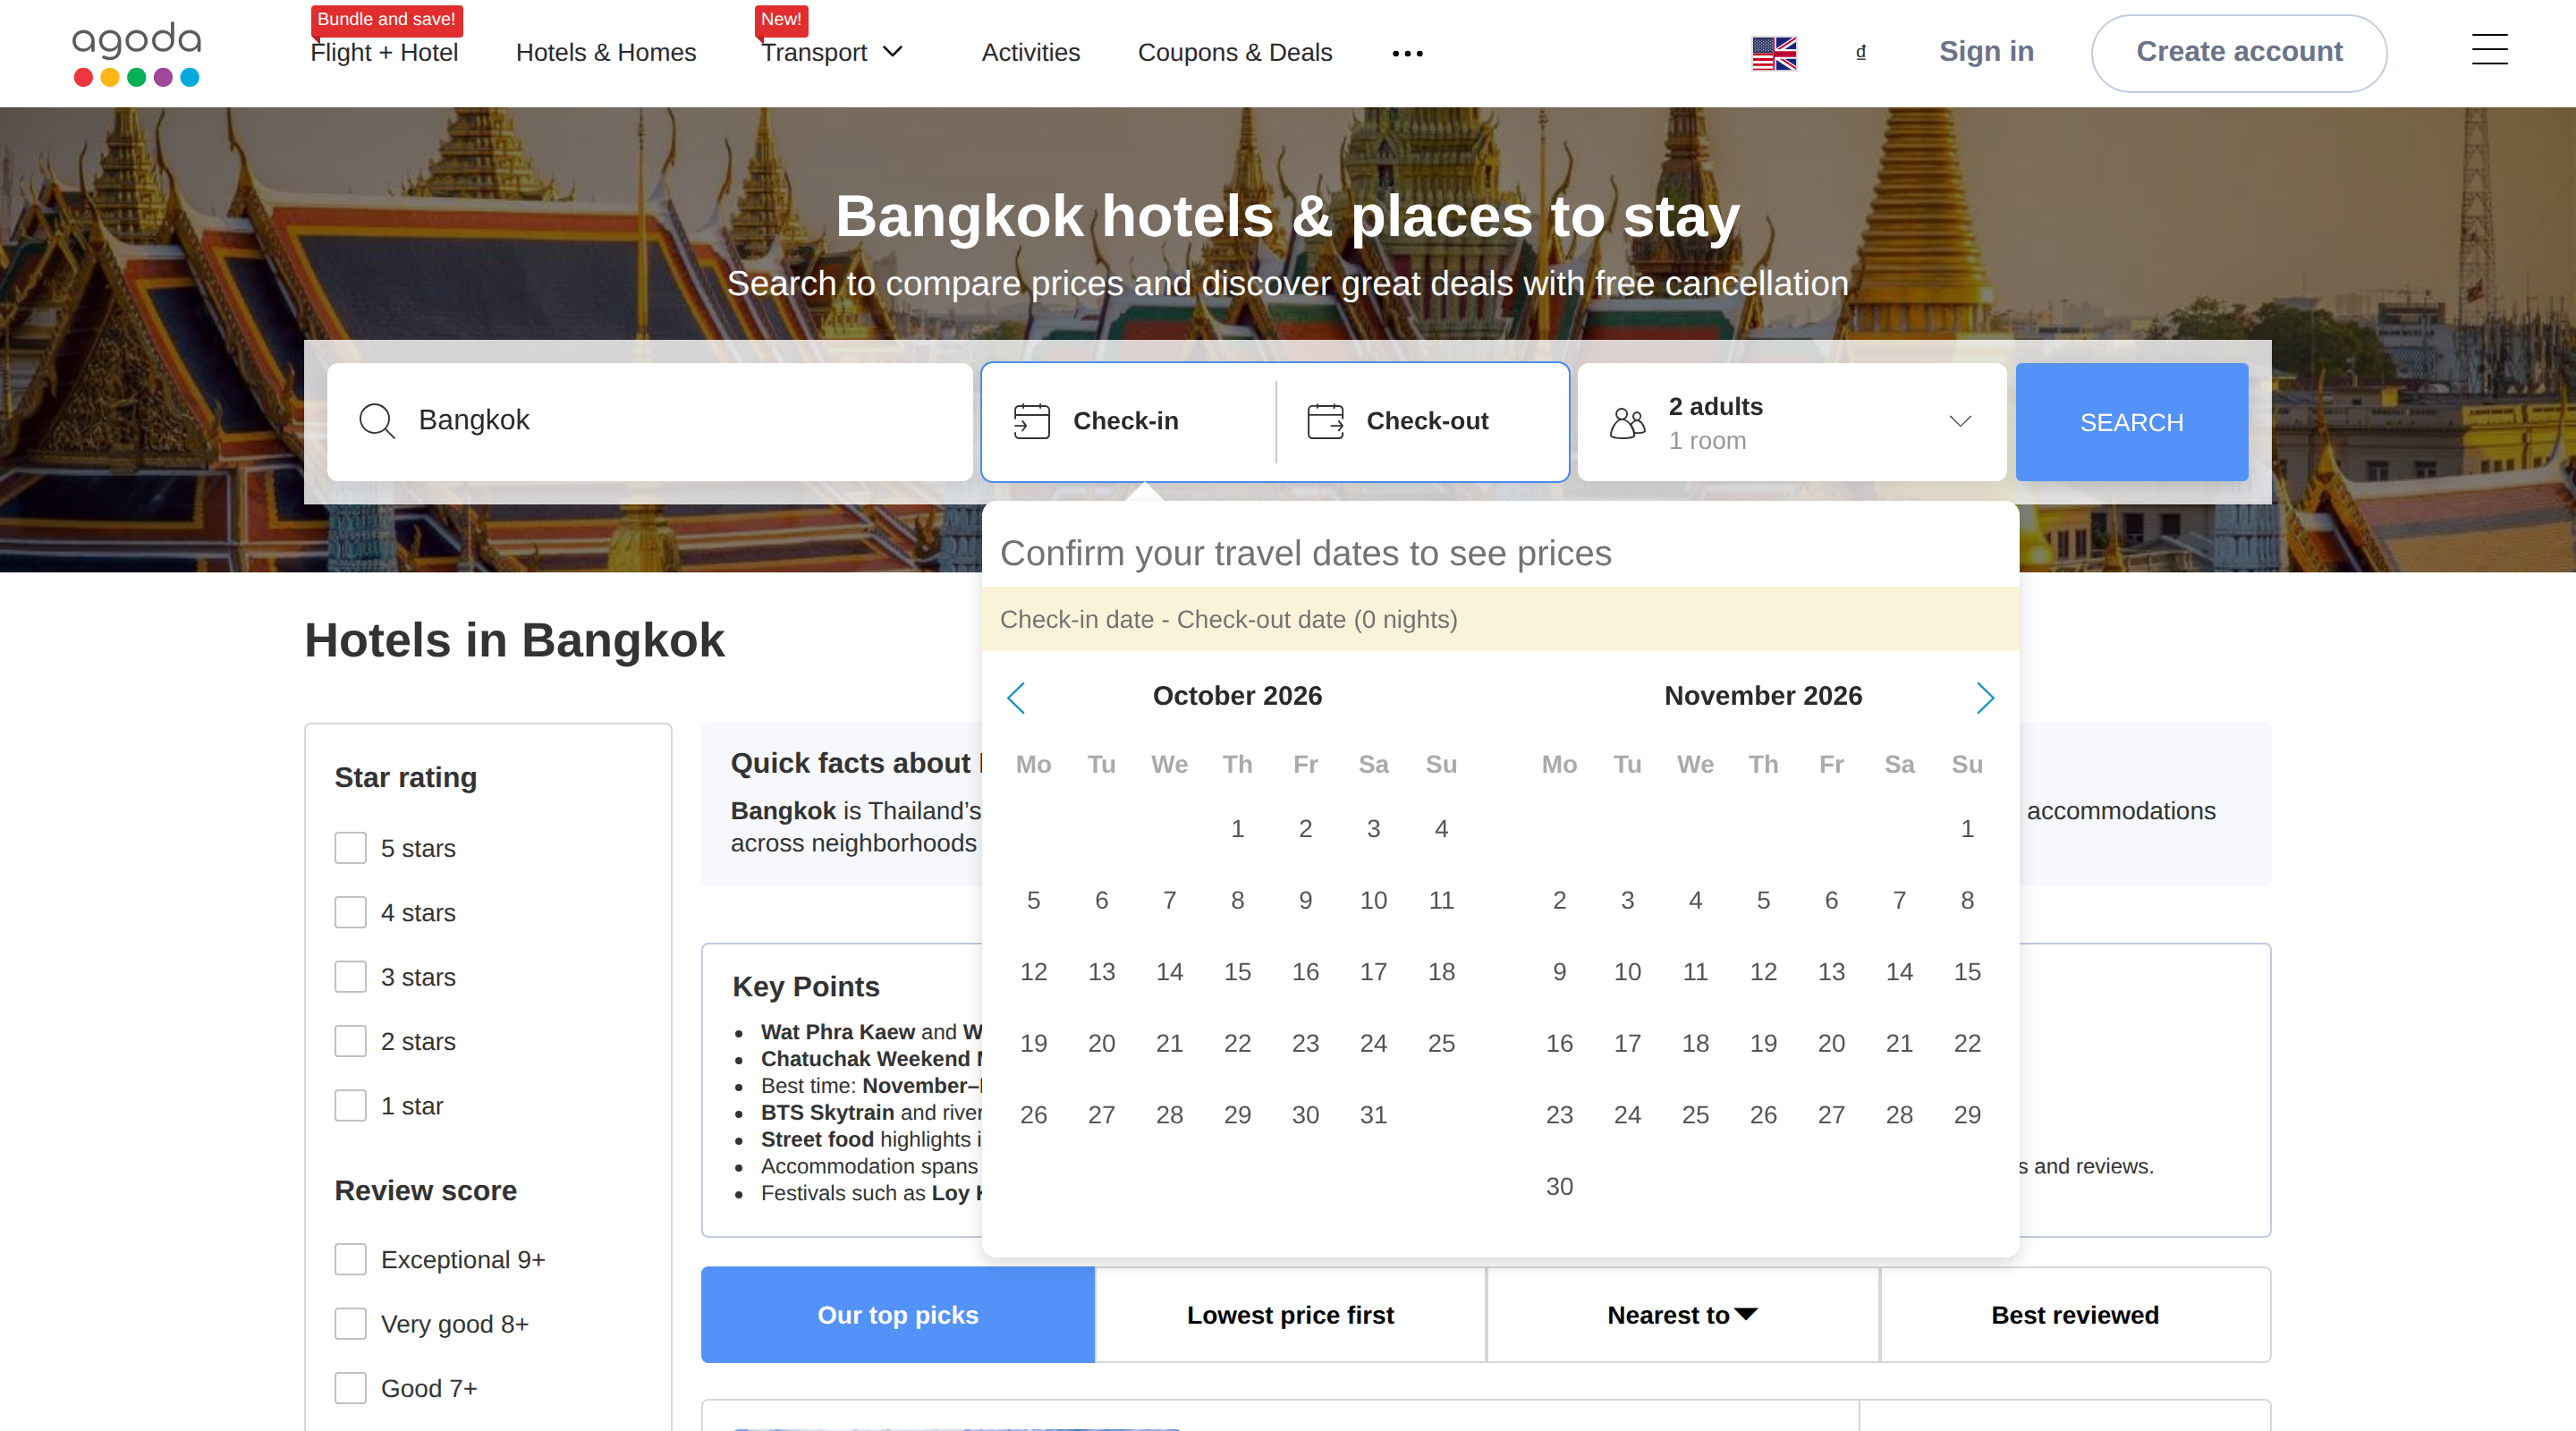The width and height of the screenshot is (2576, 1431).
Task: Open language selector flag icon
Action: (1774, 53)
